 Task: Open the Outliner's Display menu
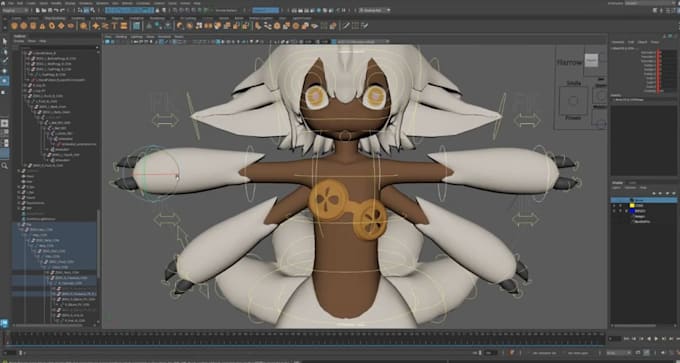(19, 41)
